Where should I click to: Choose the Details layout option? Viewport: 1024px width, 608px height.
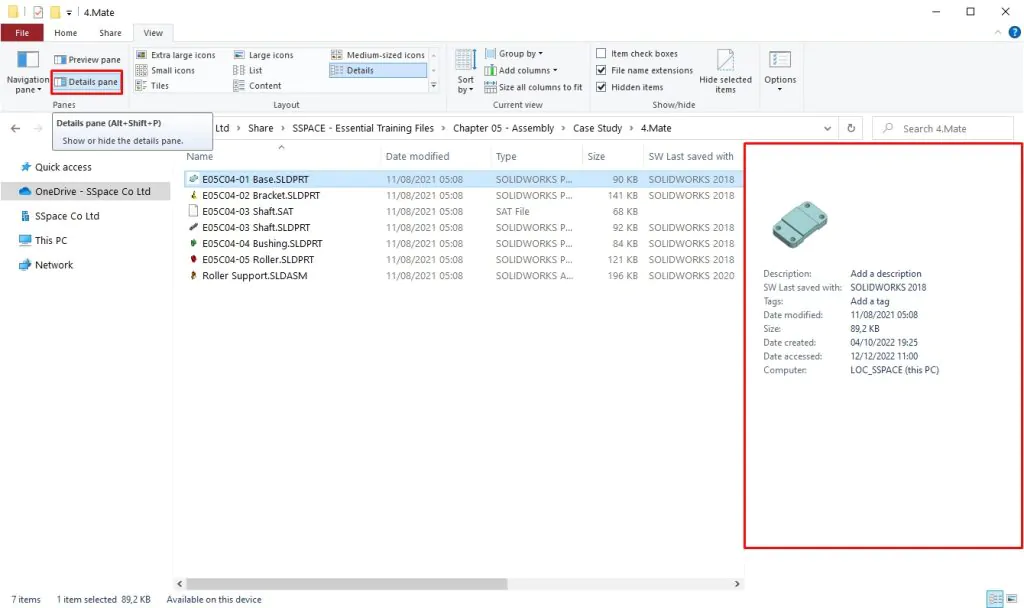(x=377, y=71)
